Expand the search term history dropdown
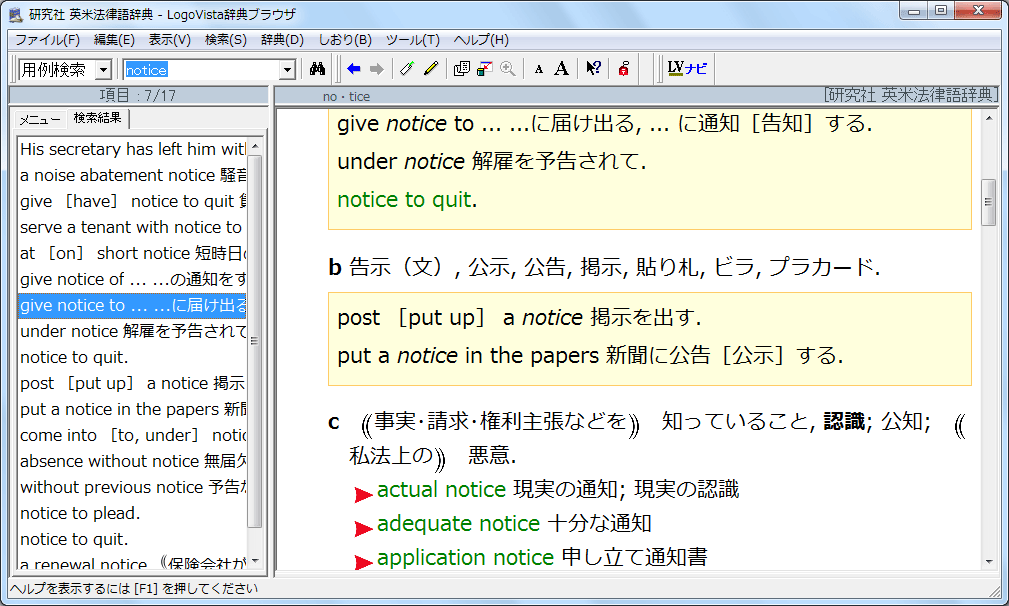The image size is (1009, 606). click(x=288, y=70)
